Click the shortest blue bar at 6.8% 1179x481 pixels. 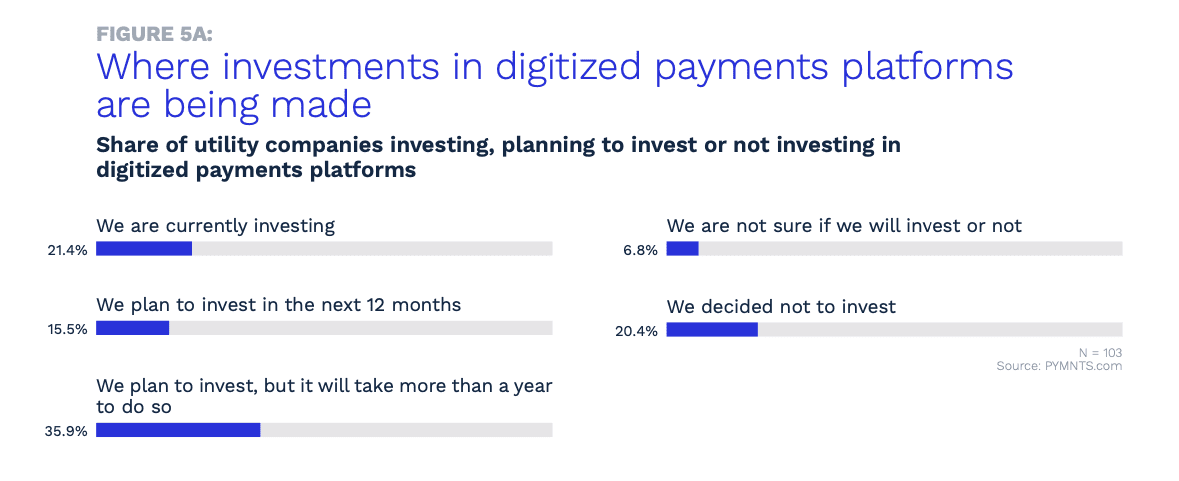click(x=683, y=249)
